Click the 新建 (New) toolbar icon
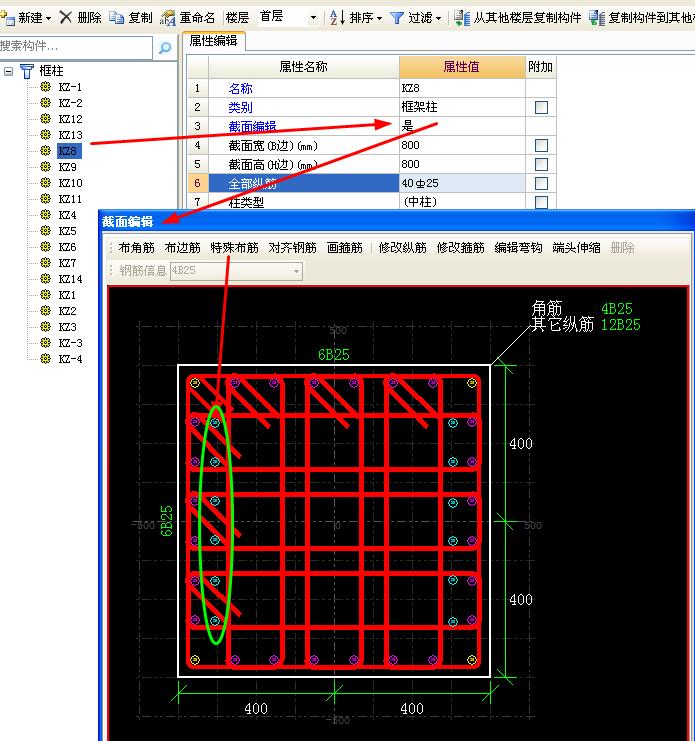 [7, 18]
